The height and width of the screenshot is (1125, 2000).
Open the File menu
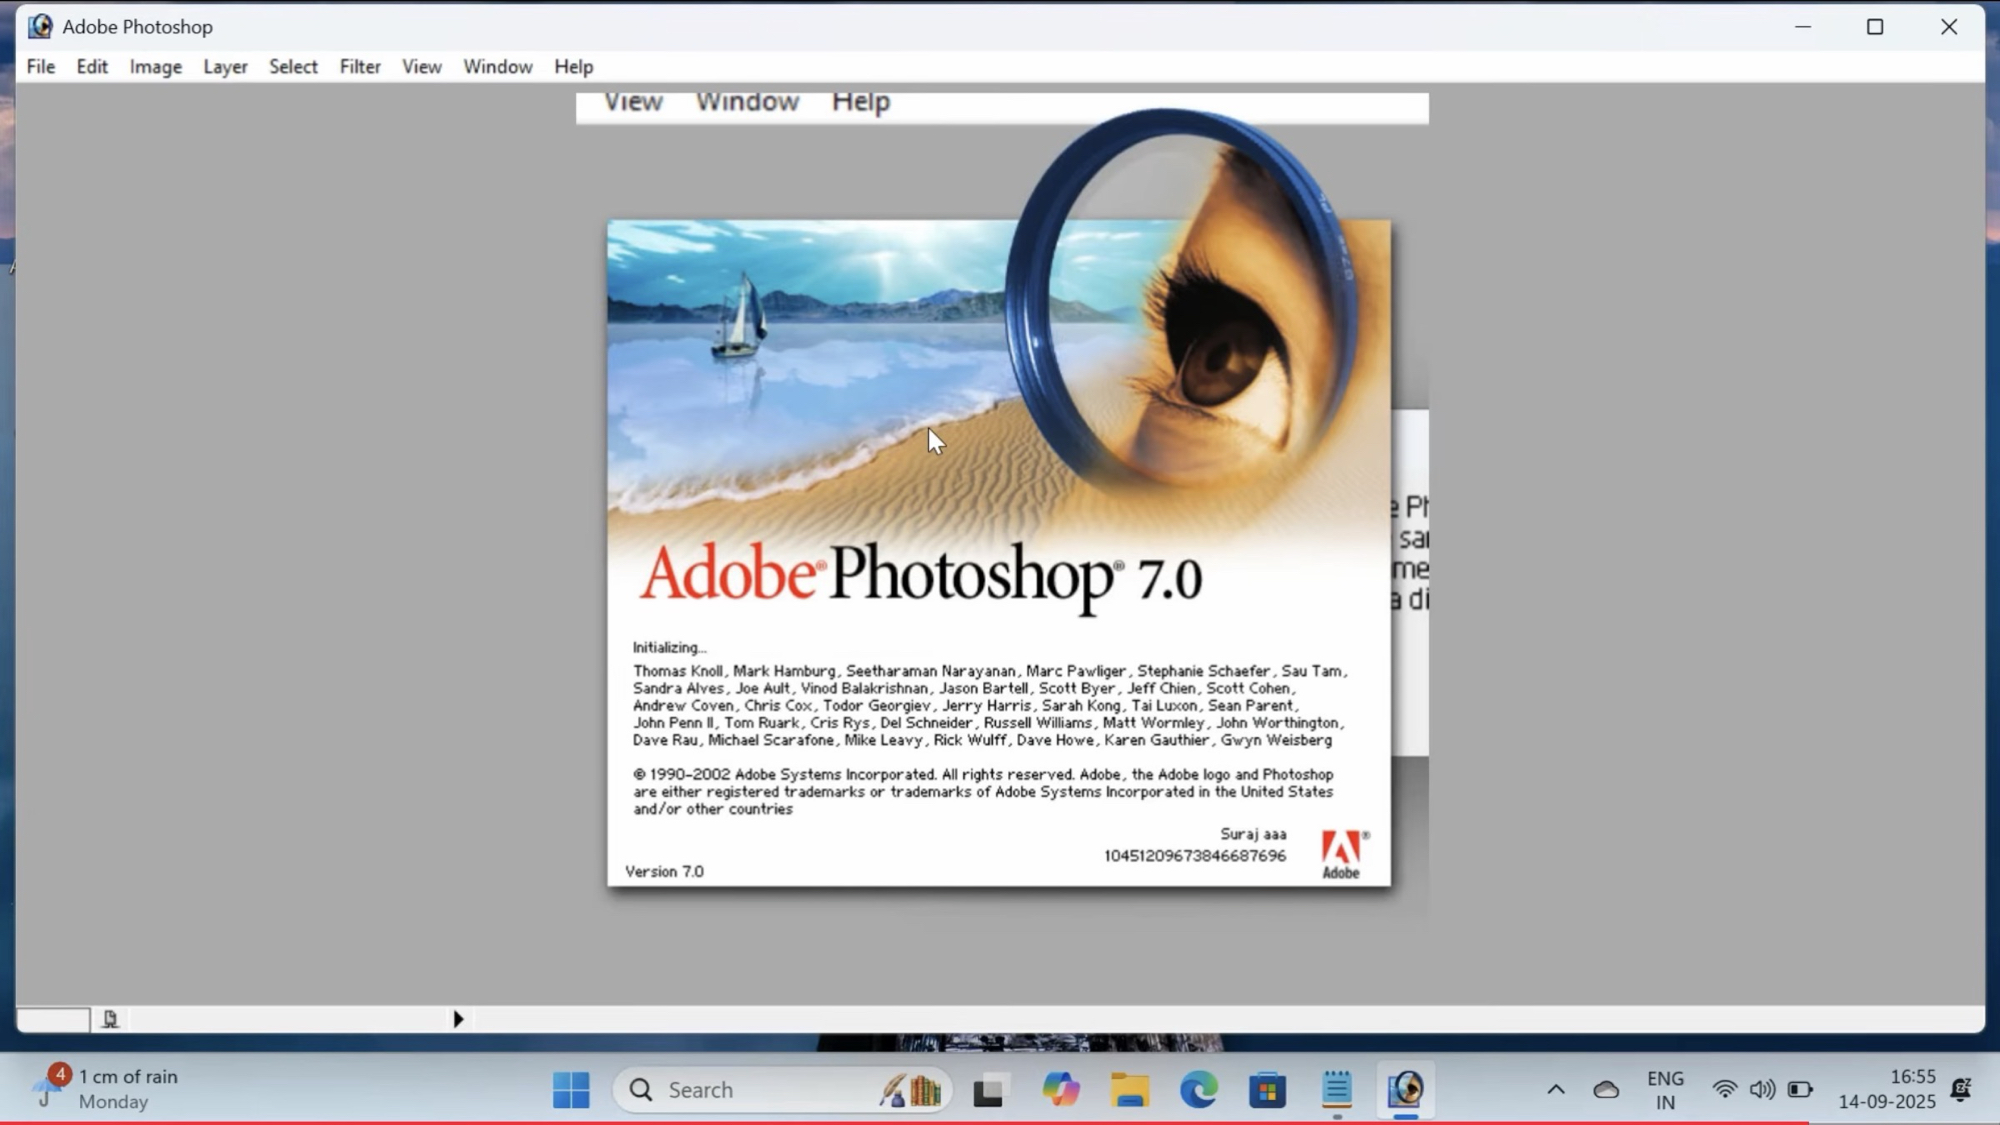(x=41, y=67)
